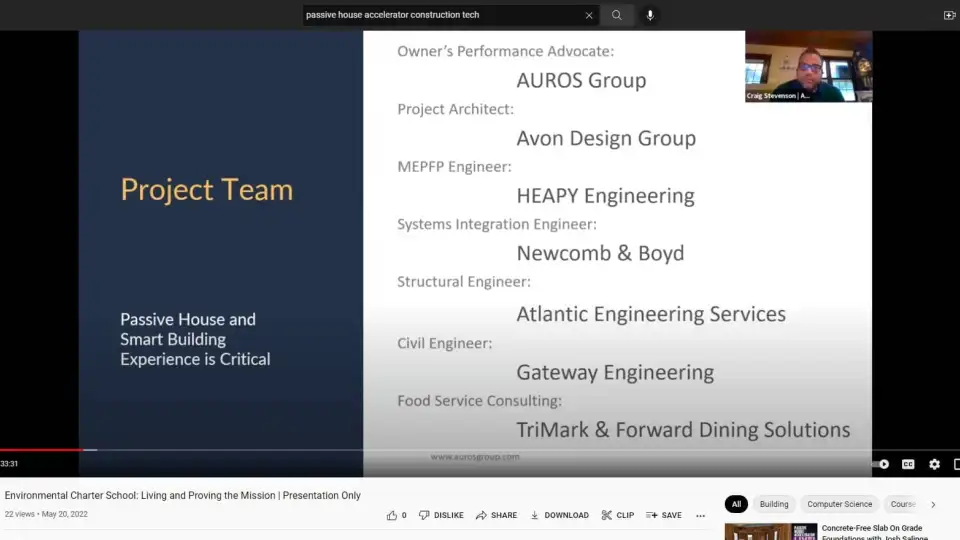960x540 pixels.
Task: Open the player settings gear
Action: click(x=934, y=464)
